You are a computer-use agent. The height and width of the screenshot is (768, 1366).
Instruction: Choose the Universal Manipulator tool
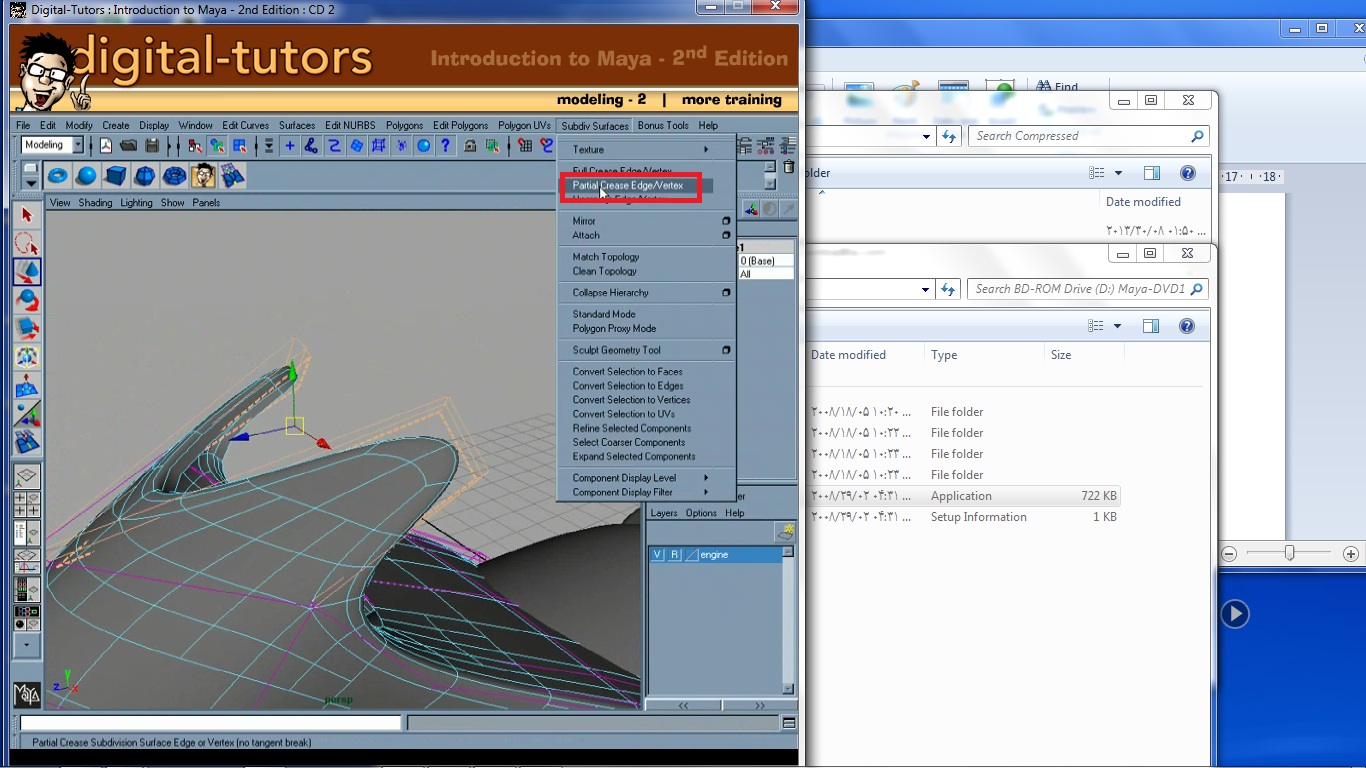pos(27,357)
